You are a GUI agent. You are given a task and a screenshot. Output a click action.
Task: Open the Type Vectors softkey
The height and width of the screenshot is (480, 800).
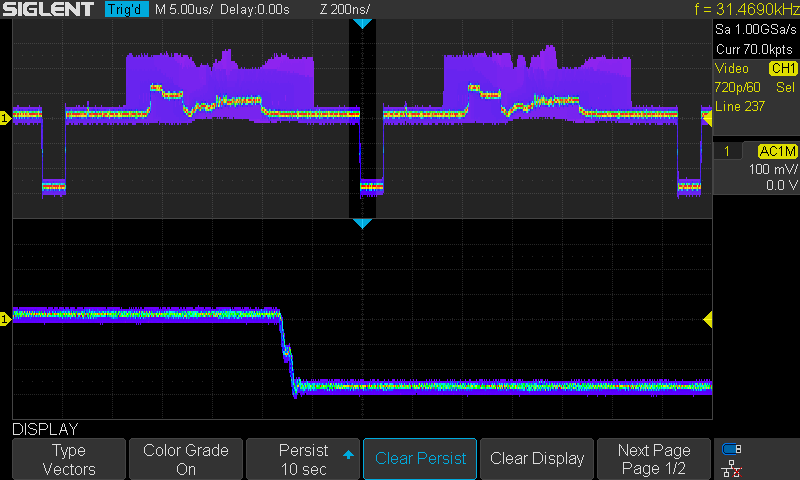(x=69, y=459)
